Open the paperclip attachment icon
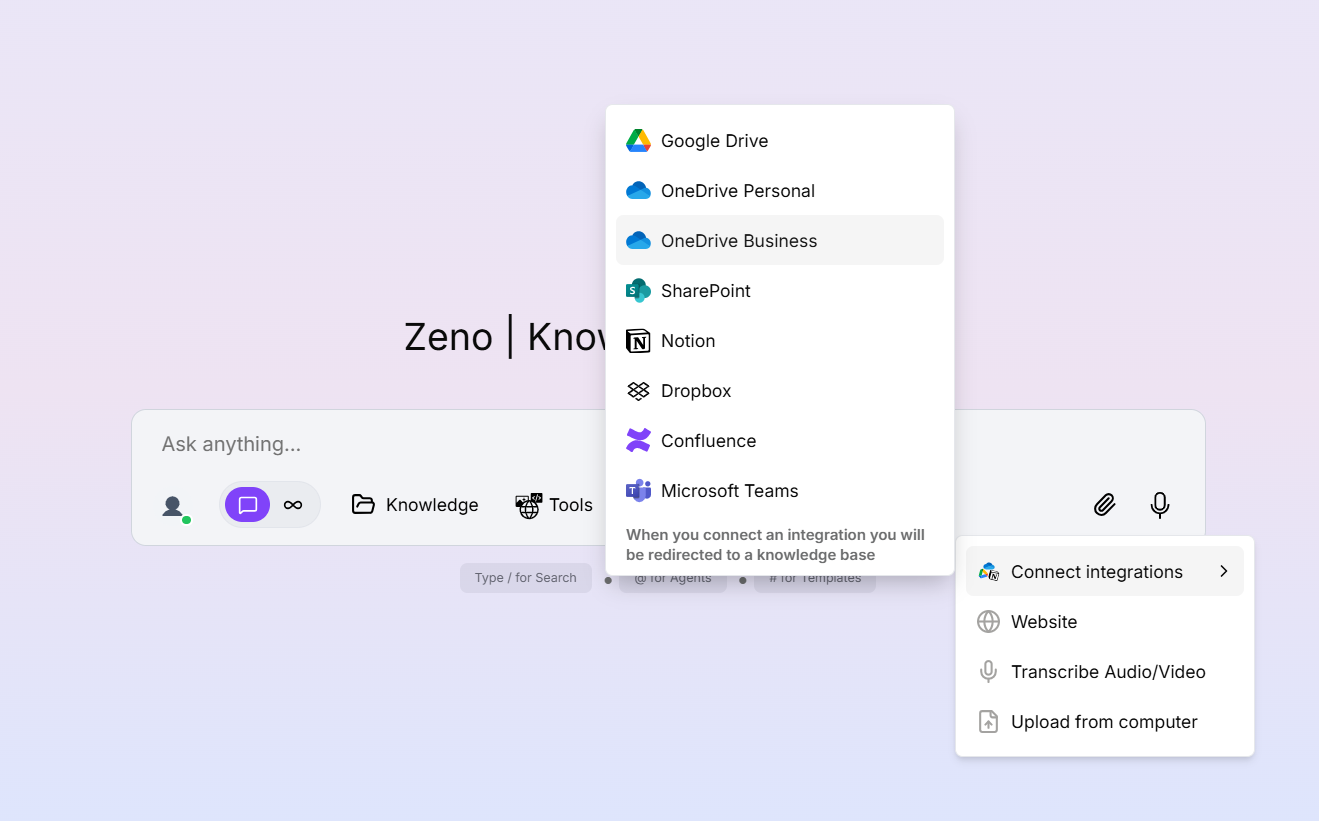 [1104, 504]
